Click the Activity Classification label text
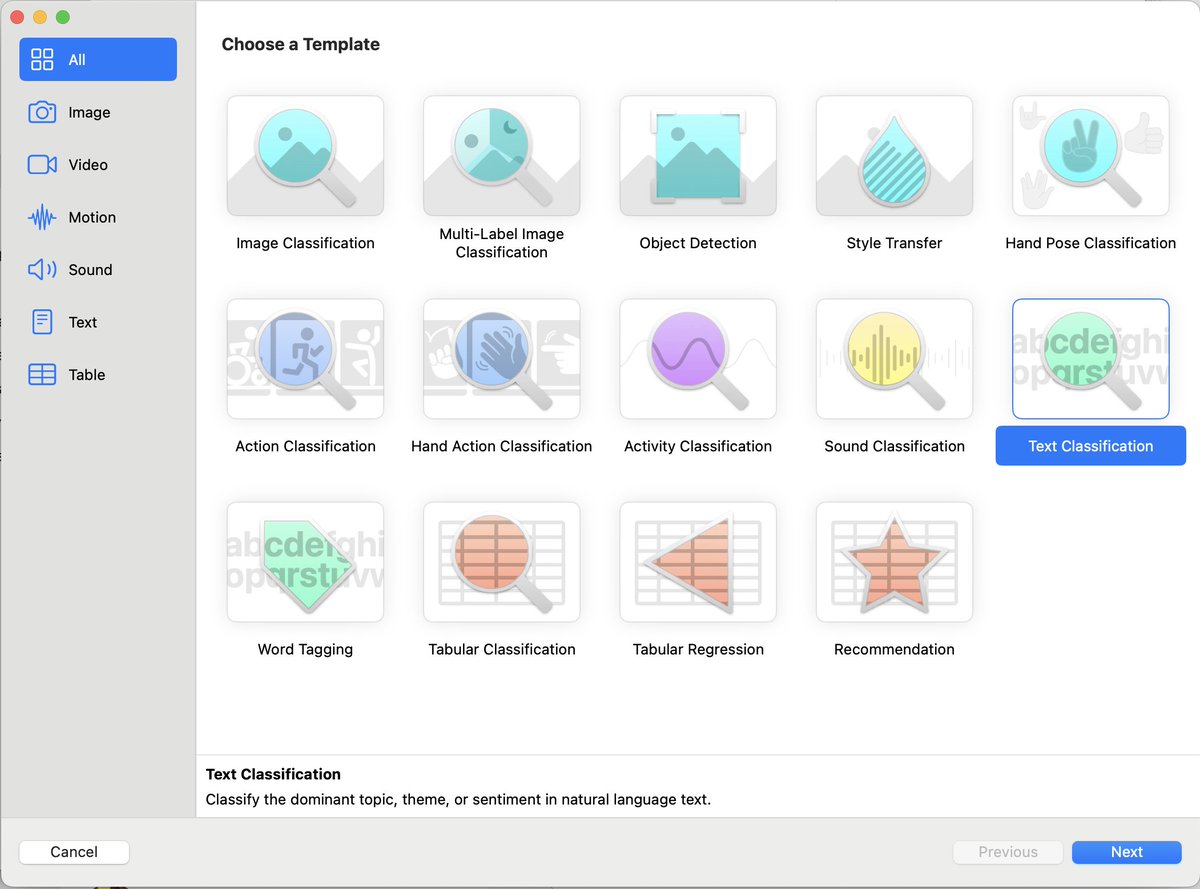 pyautogui.click(x=698, y=446)
